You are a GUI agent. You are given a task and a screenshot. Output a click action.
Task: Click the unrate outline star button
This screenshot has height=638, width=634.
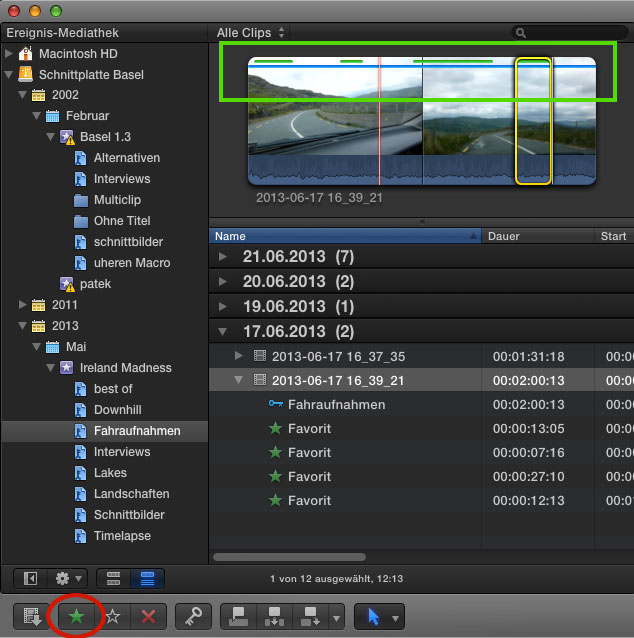113,616
